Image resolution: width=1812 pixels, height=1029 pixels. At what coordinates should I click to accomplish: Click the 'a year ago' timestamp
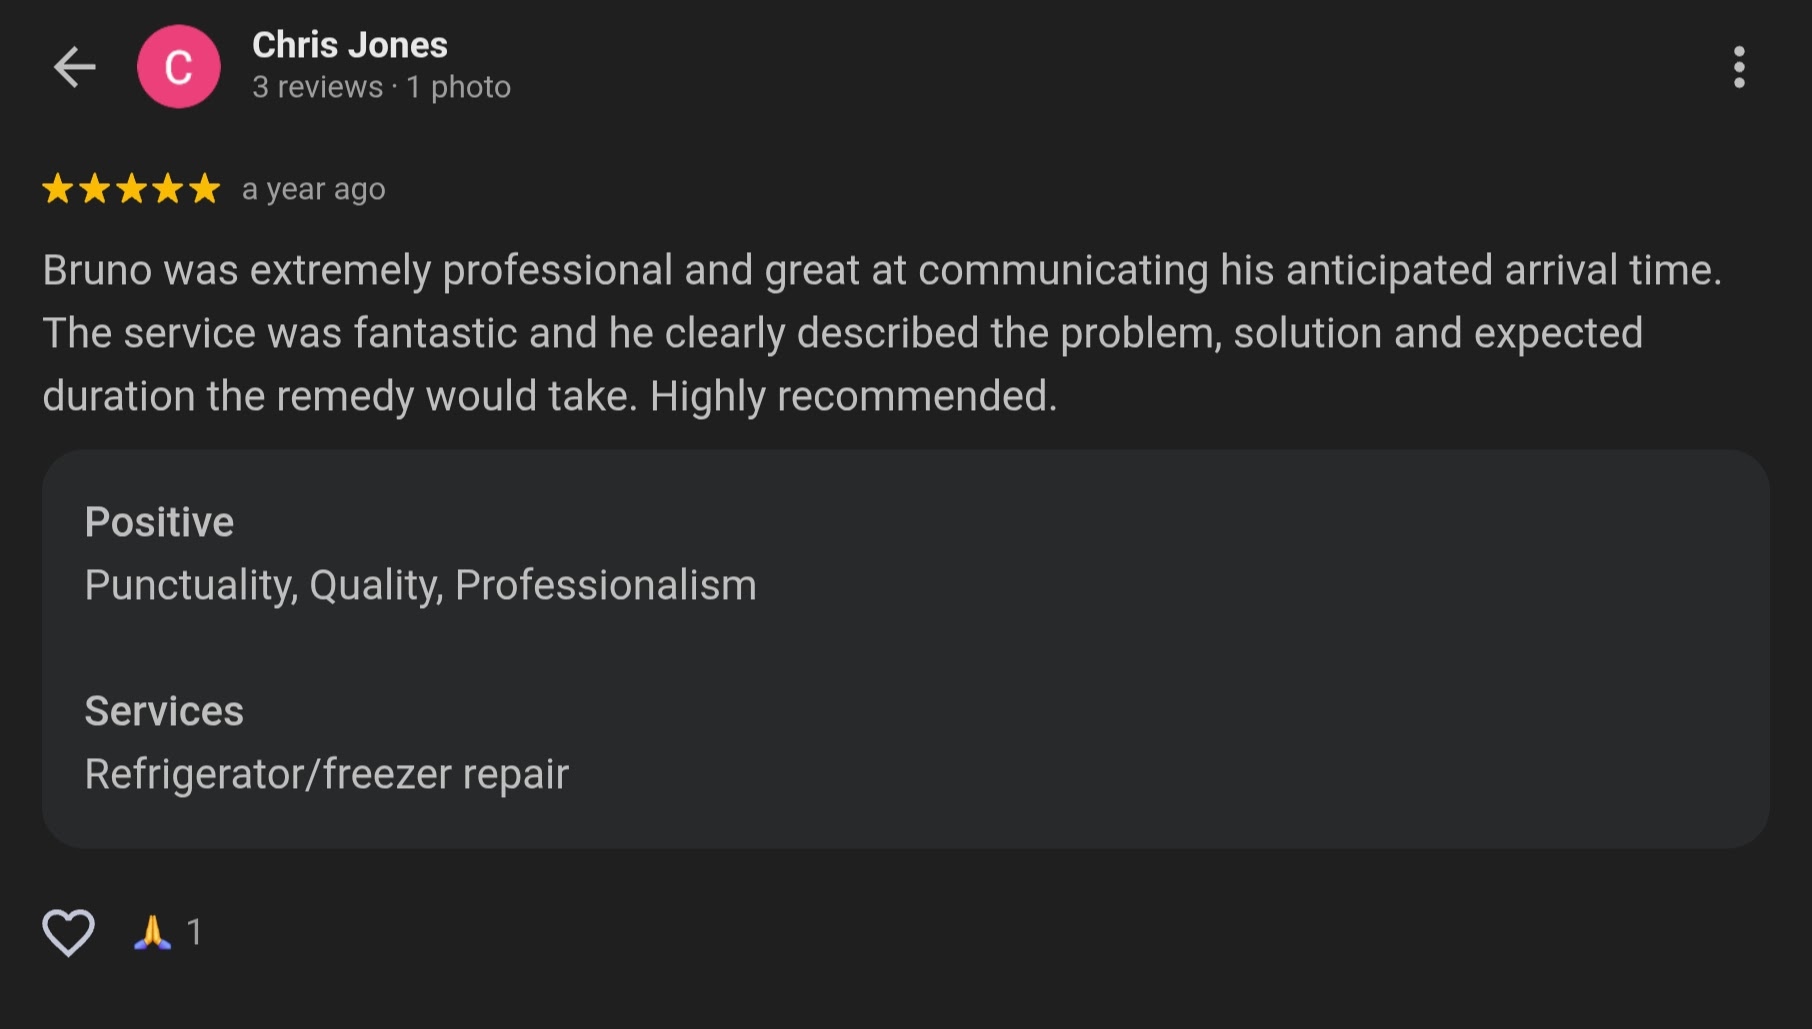pos(313,189)
